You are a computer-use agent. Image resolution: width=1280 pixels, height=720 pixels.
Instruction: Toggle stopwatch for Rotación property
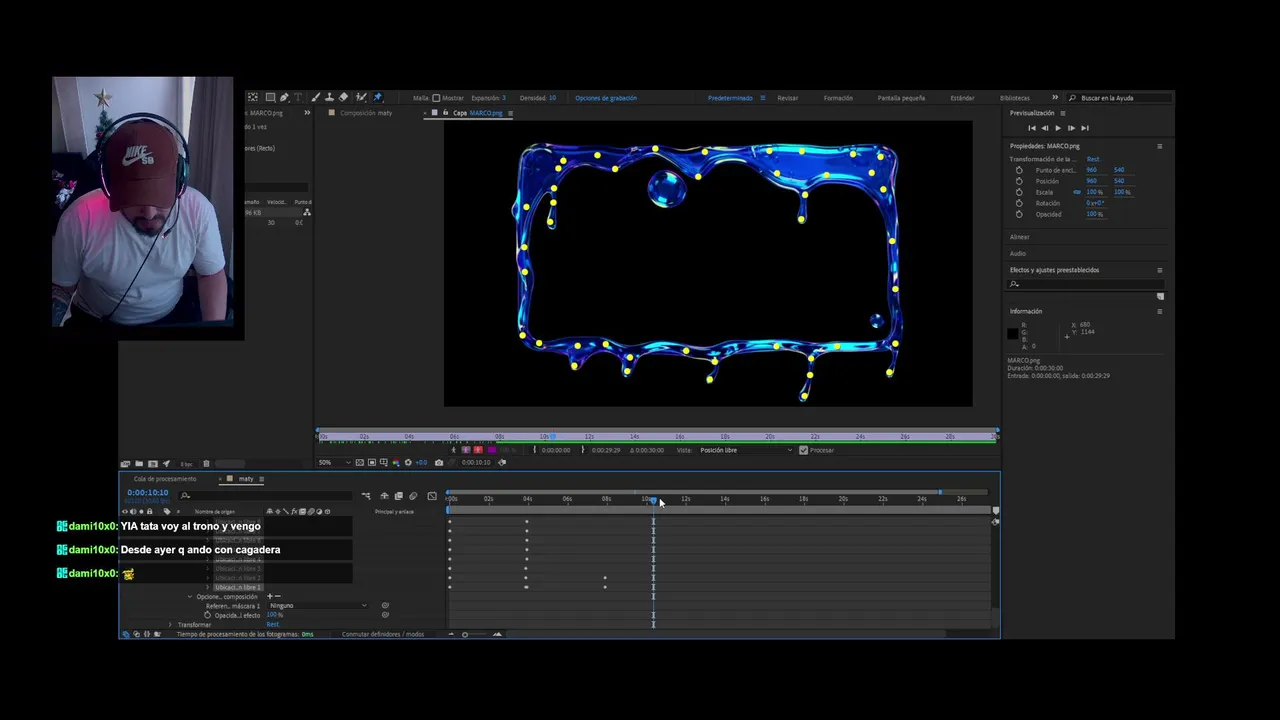[x=1019, y=203]
